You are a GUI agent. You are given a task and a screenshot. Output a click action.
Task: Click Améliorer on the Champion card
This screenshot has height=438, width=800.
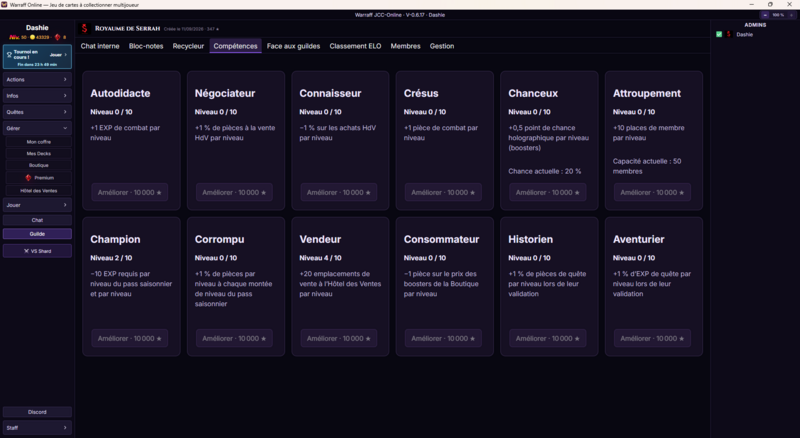[x=130, y=338]
